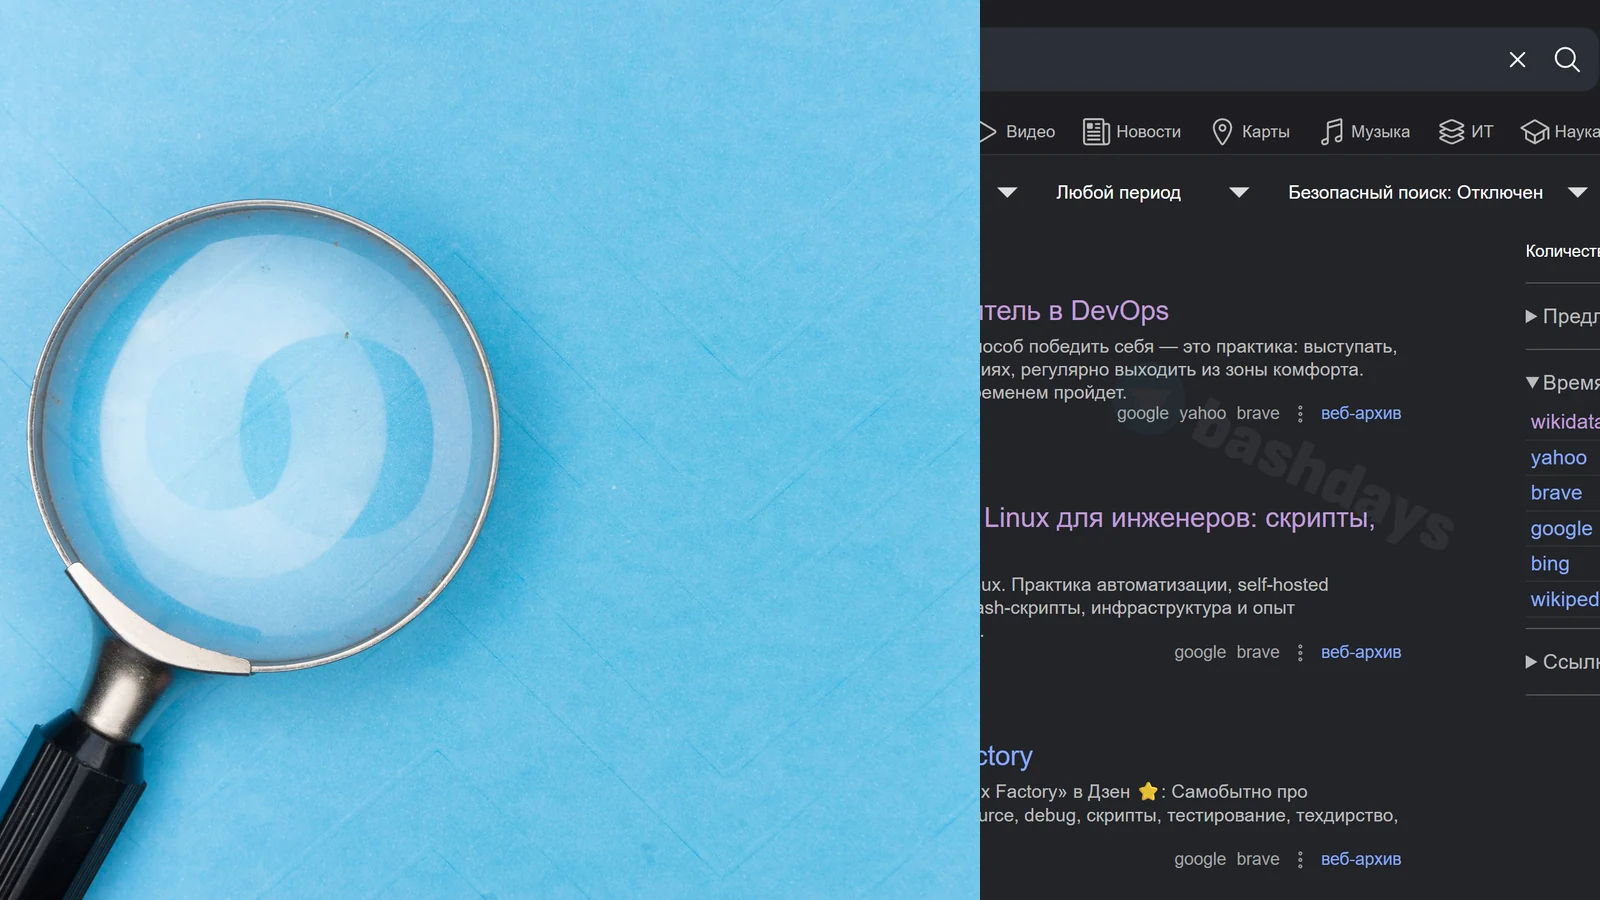Click wikidata in the sidebar engine list
This screenshot has height=900, width=1600.
(1565, 422)
